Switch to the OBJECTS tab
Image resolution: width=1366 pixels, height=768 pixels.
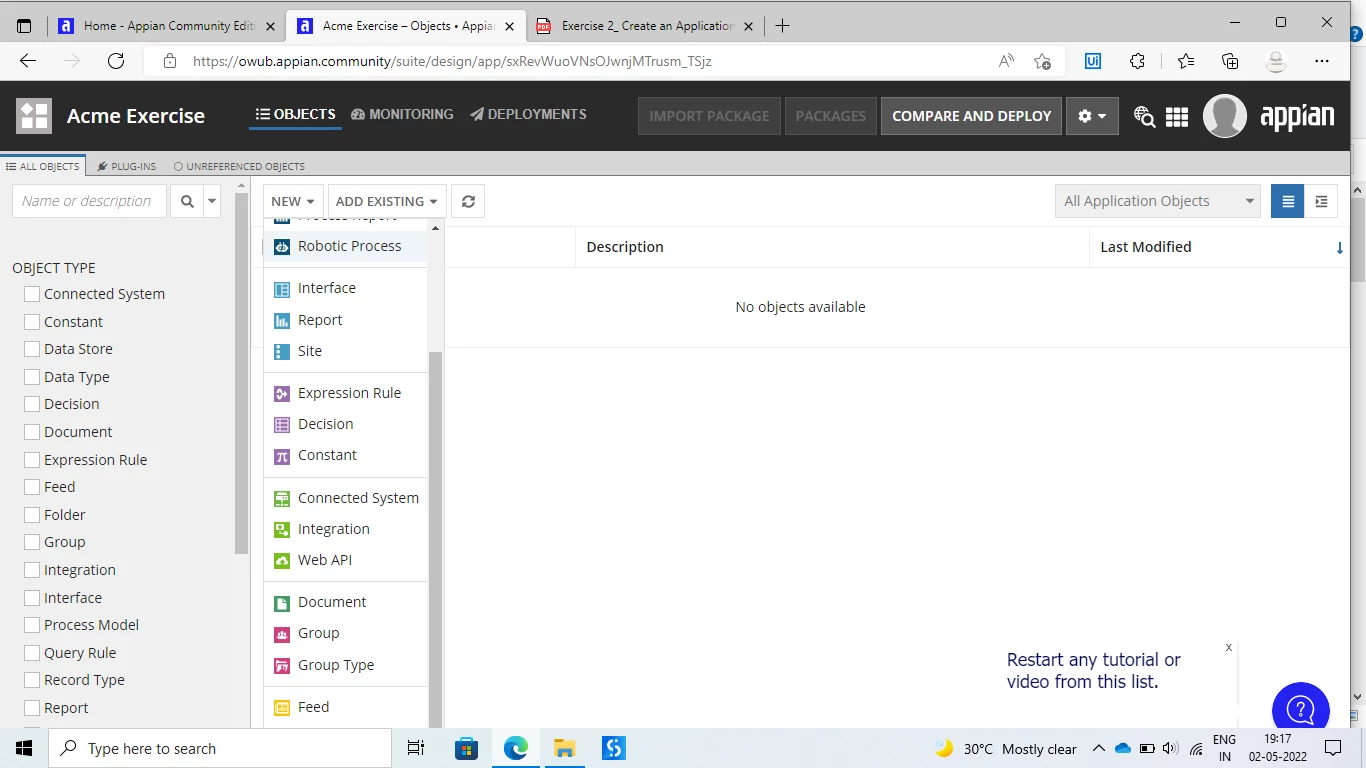pyautogui.click(x=295, y=115)
